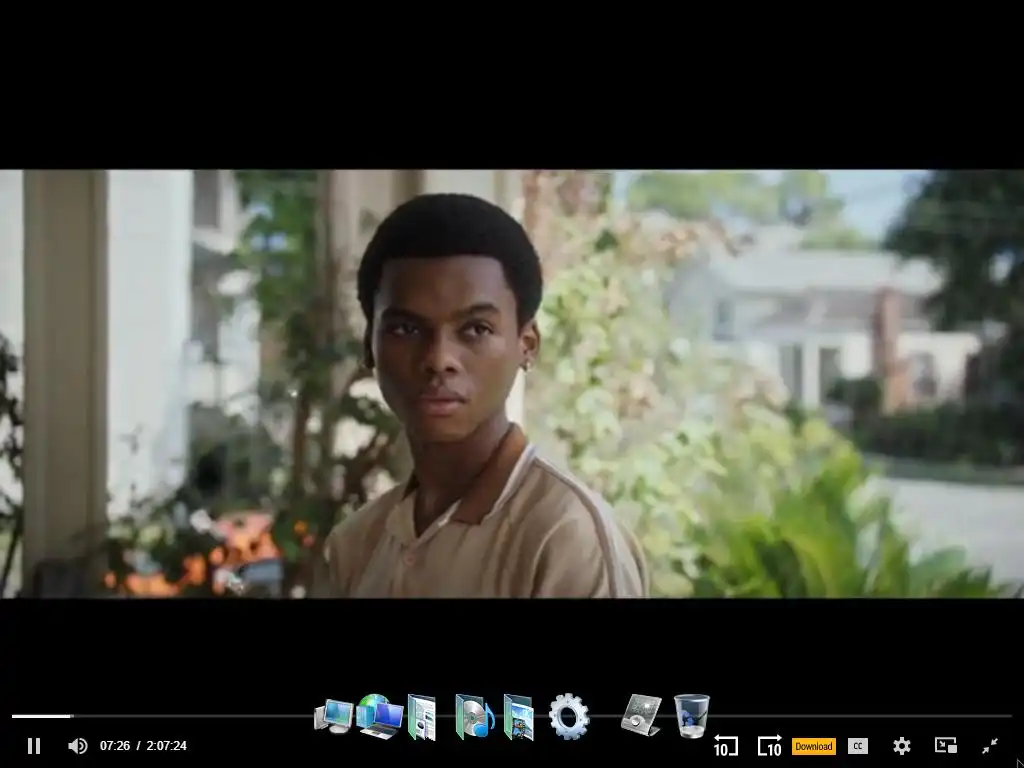1024x768 pixels.
Task: Open the Network dock icon with globe
Action: (379, 716)
